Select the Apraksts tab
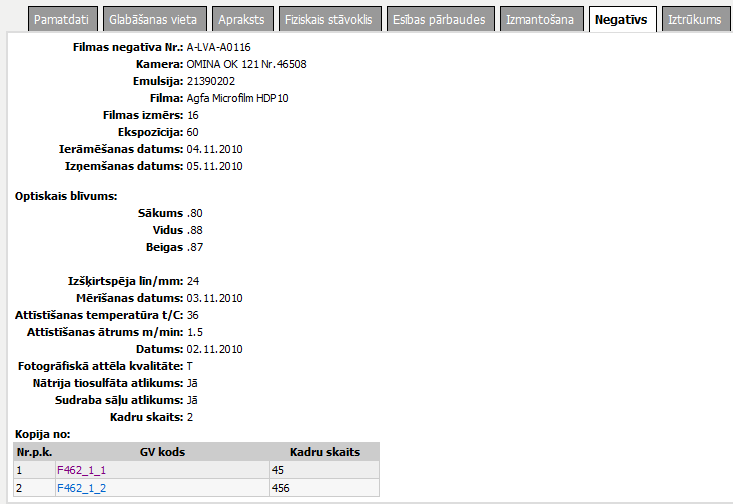733x504 pixels. pyautogui.click(x=242, y=19)
